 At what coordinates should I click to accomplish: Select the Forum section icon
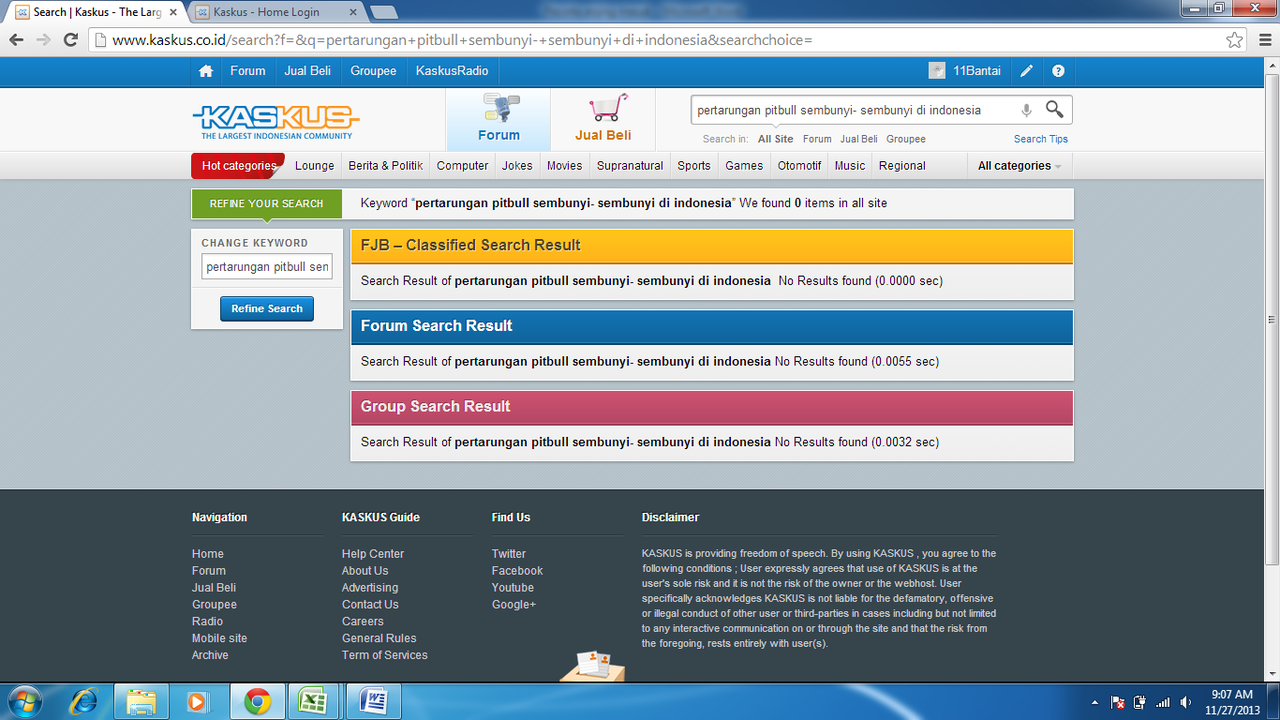pos(499,108)
